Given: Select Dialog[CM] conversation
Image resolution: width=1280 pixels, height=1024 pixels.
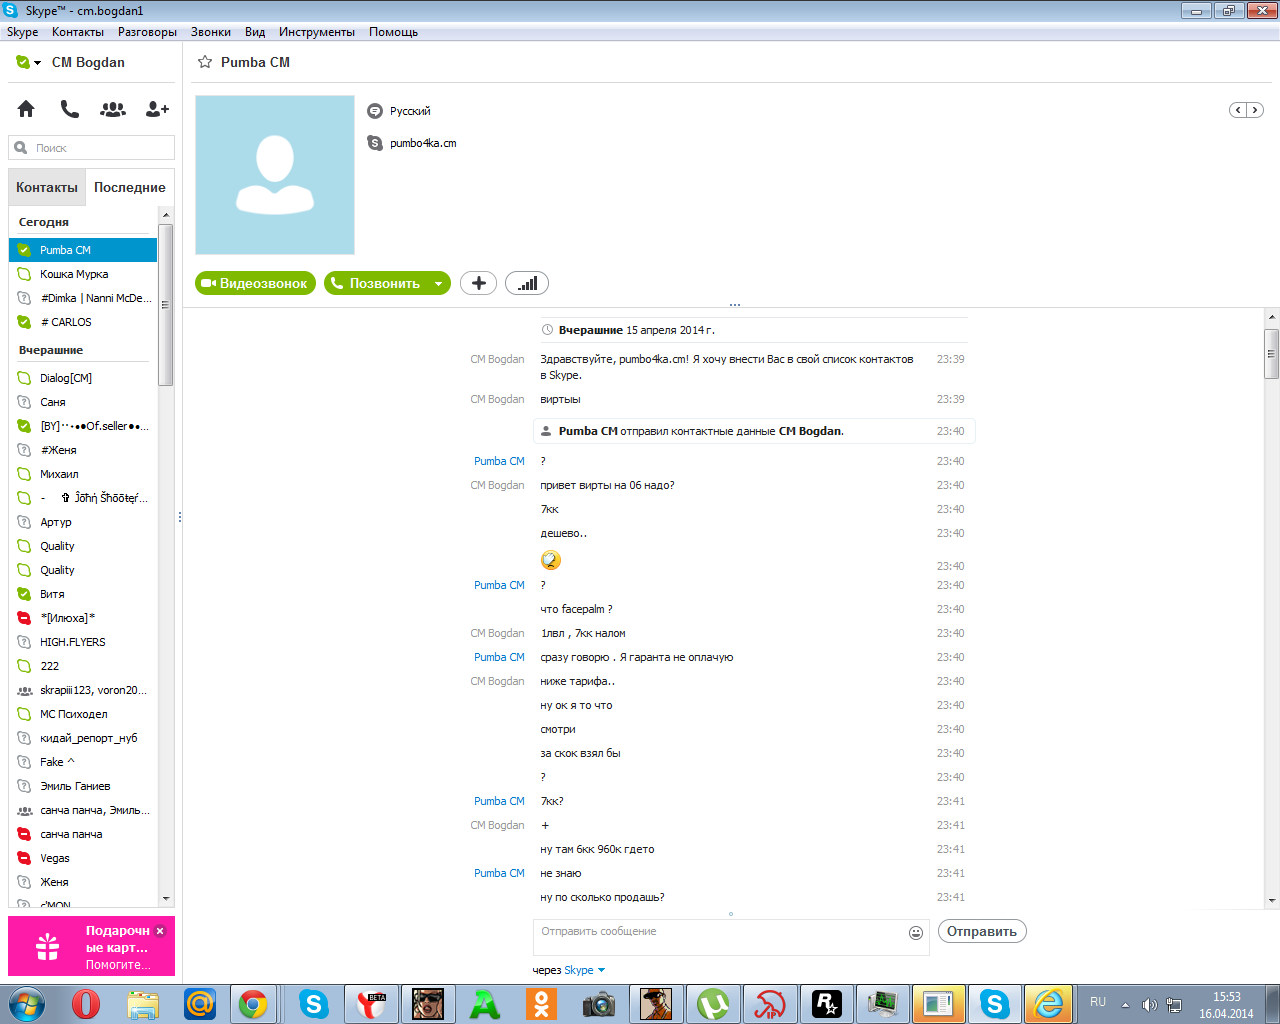Looking at the screenshot, I should (x=83, y=378).
